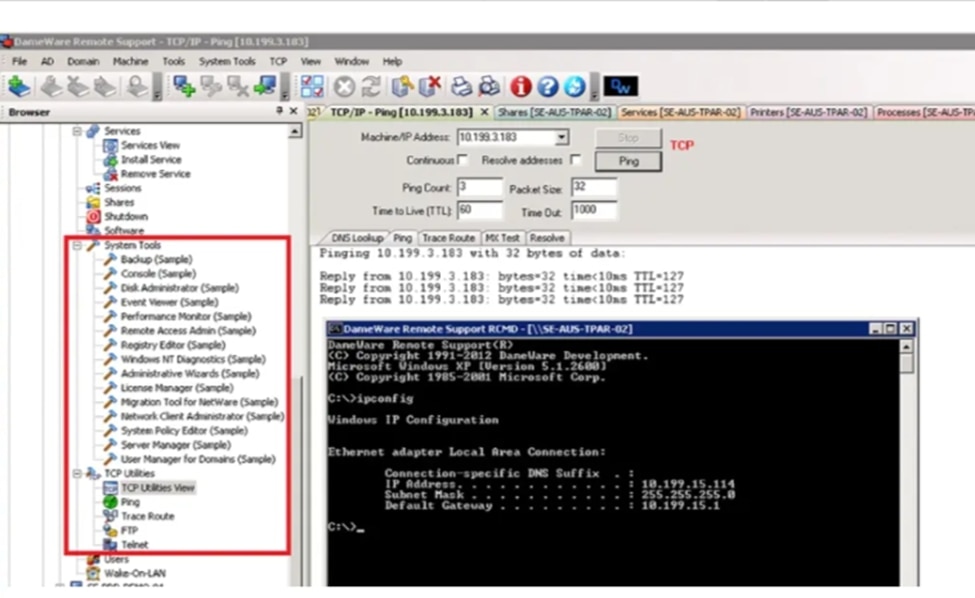Click the refresh arrows toolbar icon

[371, 86]
